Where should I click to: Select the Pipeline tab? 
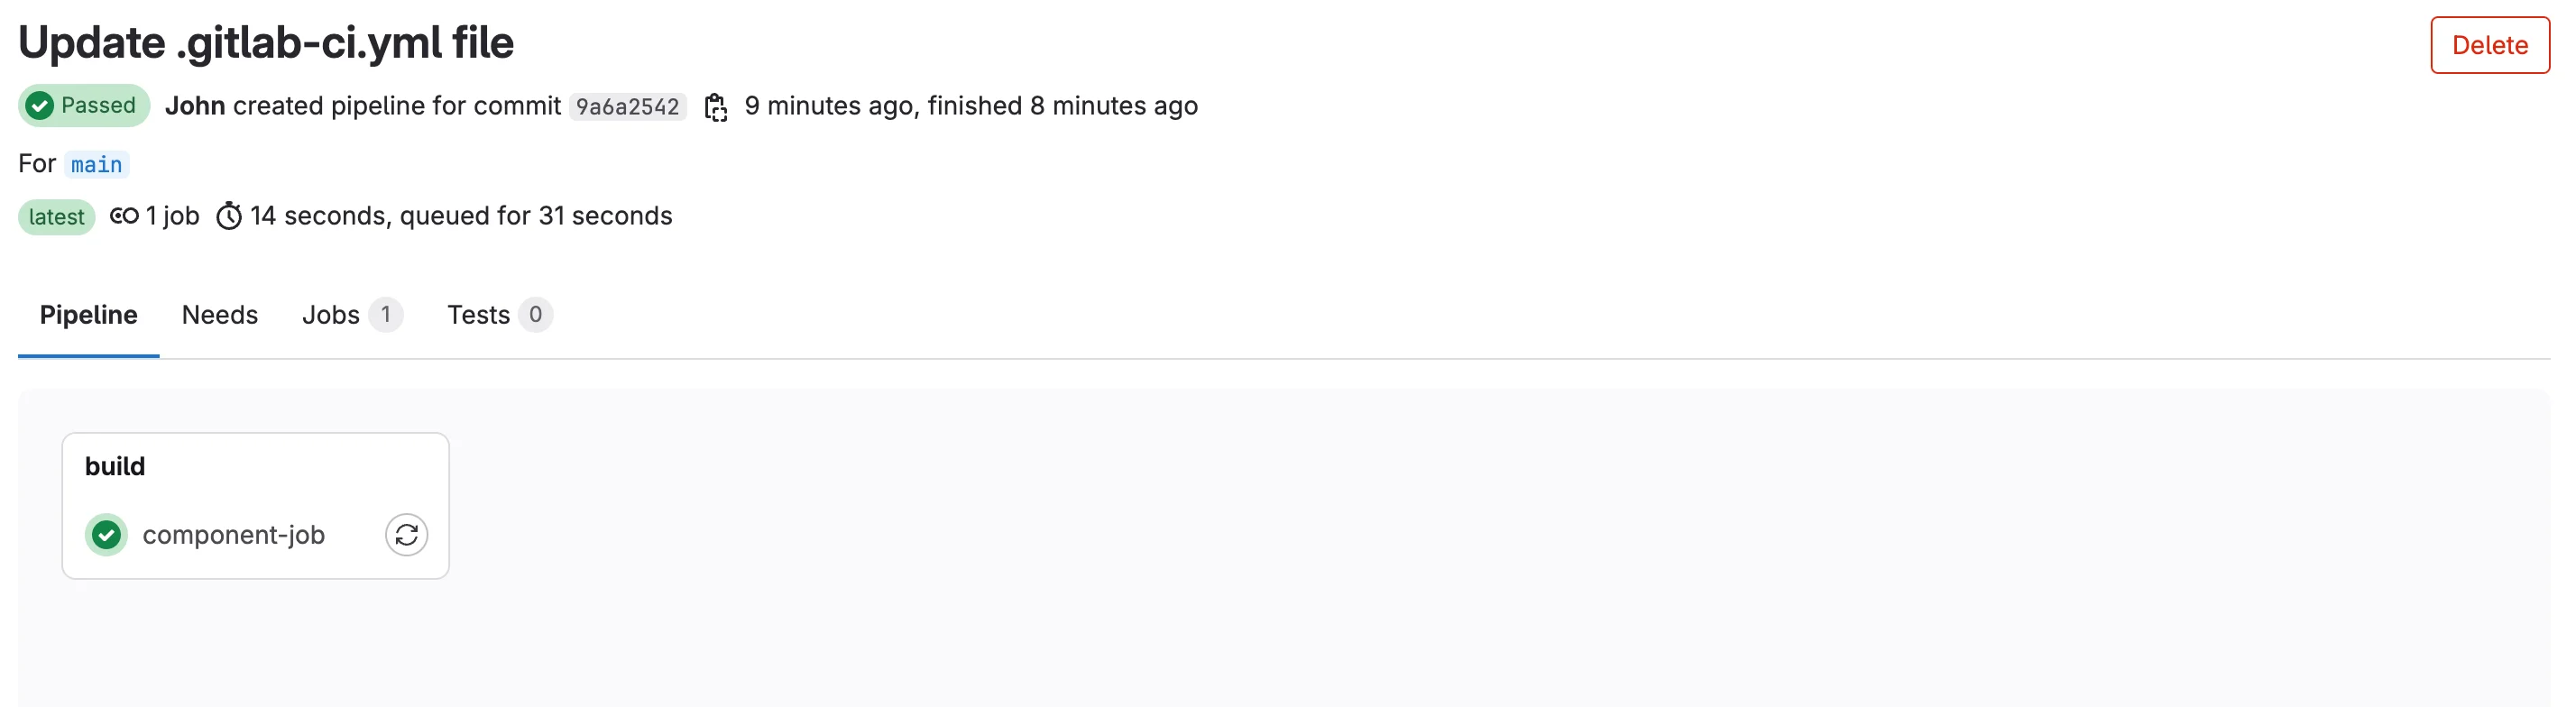88,314
